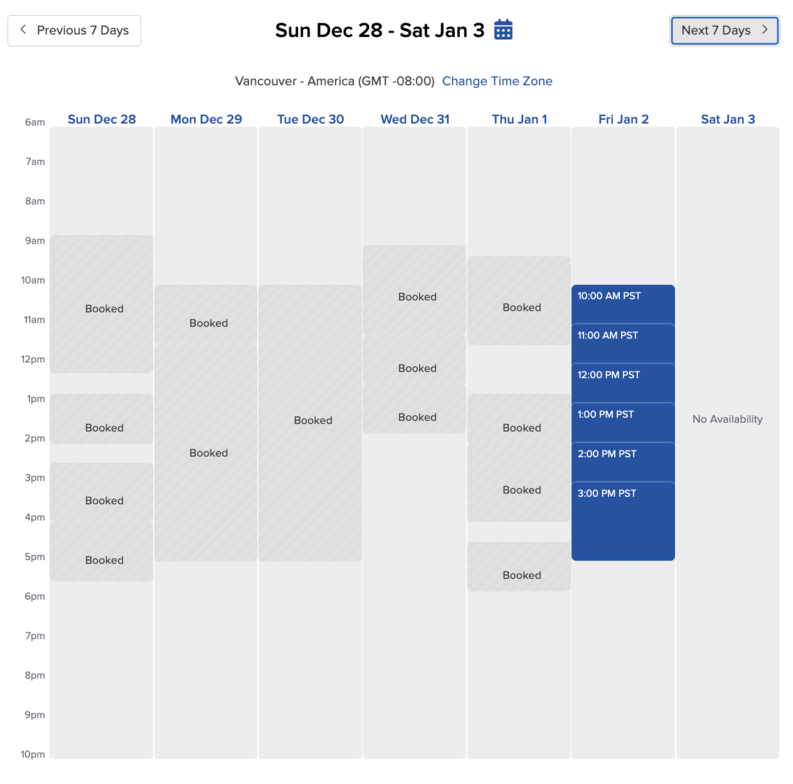Select the 2:00 PM PST slot
The image size is (793, 784).
[623, 462]
